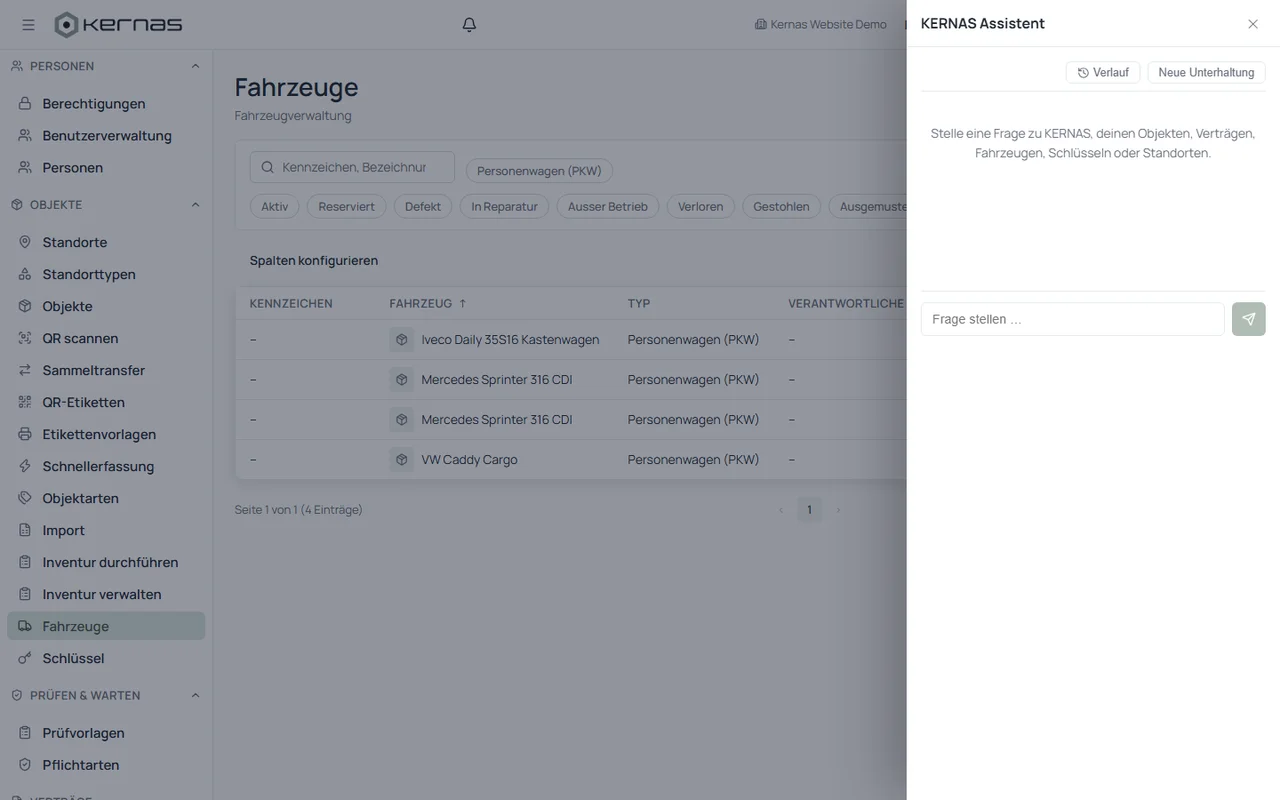
Task: Start a Neue Unterhaltung
Action: (x=1206, y=72)
